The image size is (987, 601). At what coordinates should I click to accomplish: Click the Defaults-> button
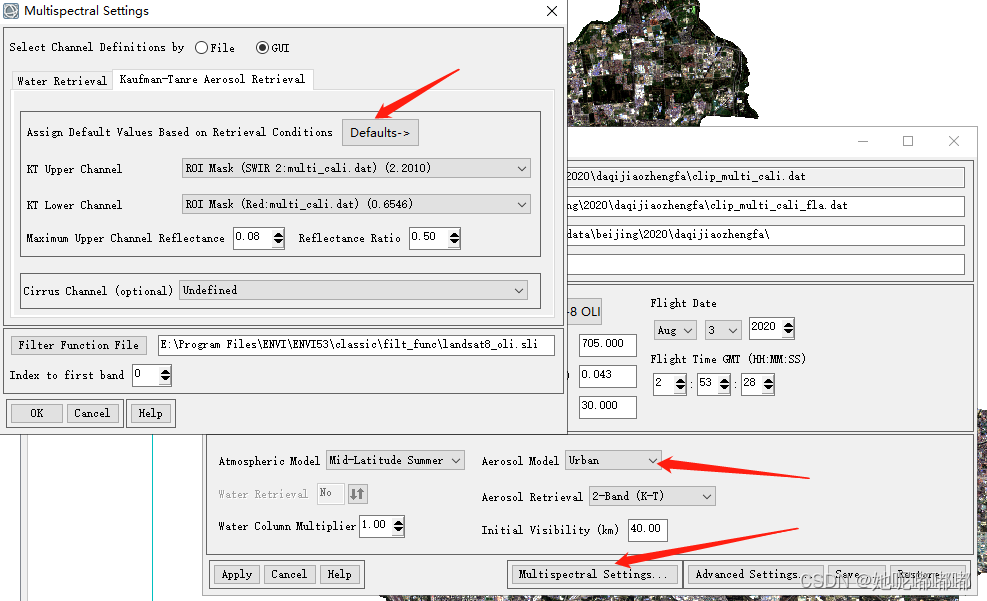[x=380, y=133]
